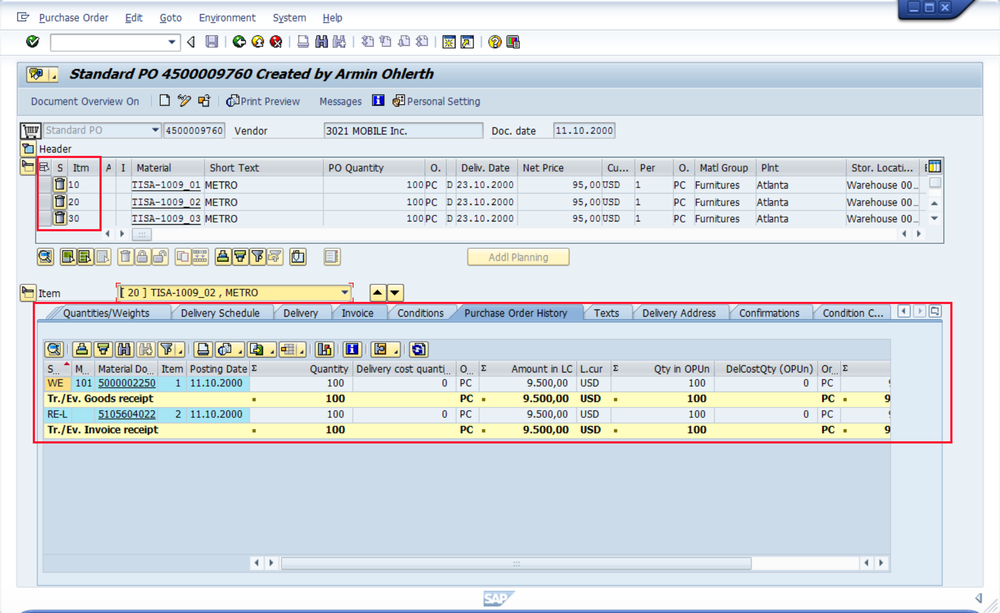Expand the Header section

point(28,149)
